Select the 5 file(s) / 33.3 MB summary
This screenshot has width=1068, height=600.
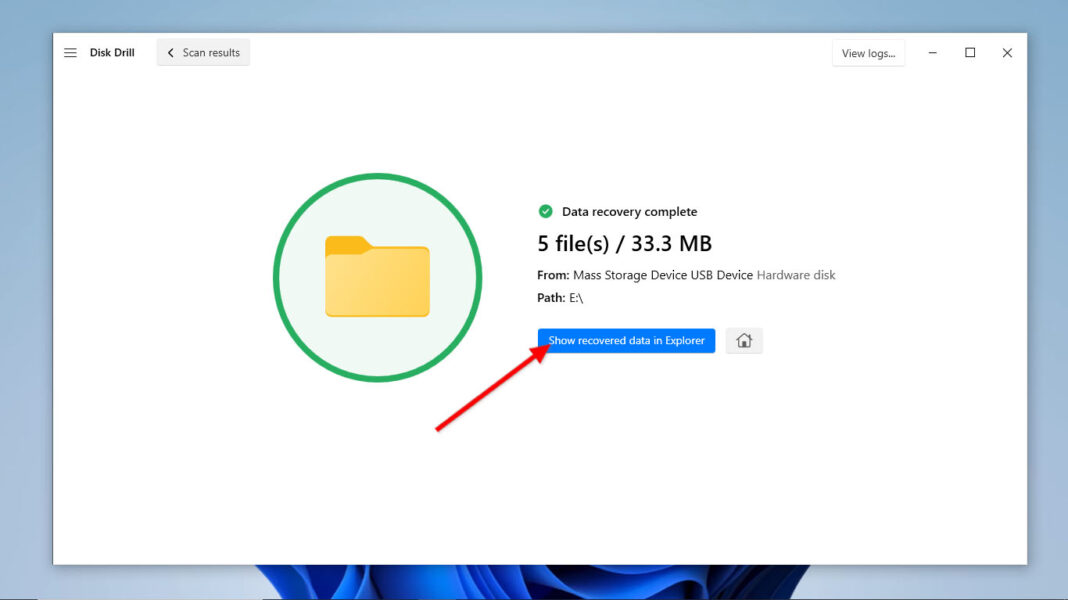[x=623, y=243]
